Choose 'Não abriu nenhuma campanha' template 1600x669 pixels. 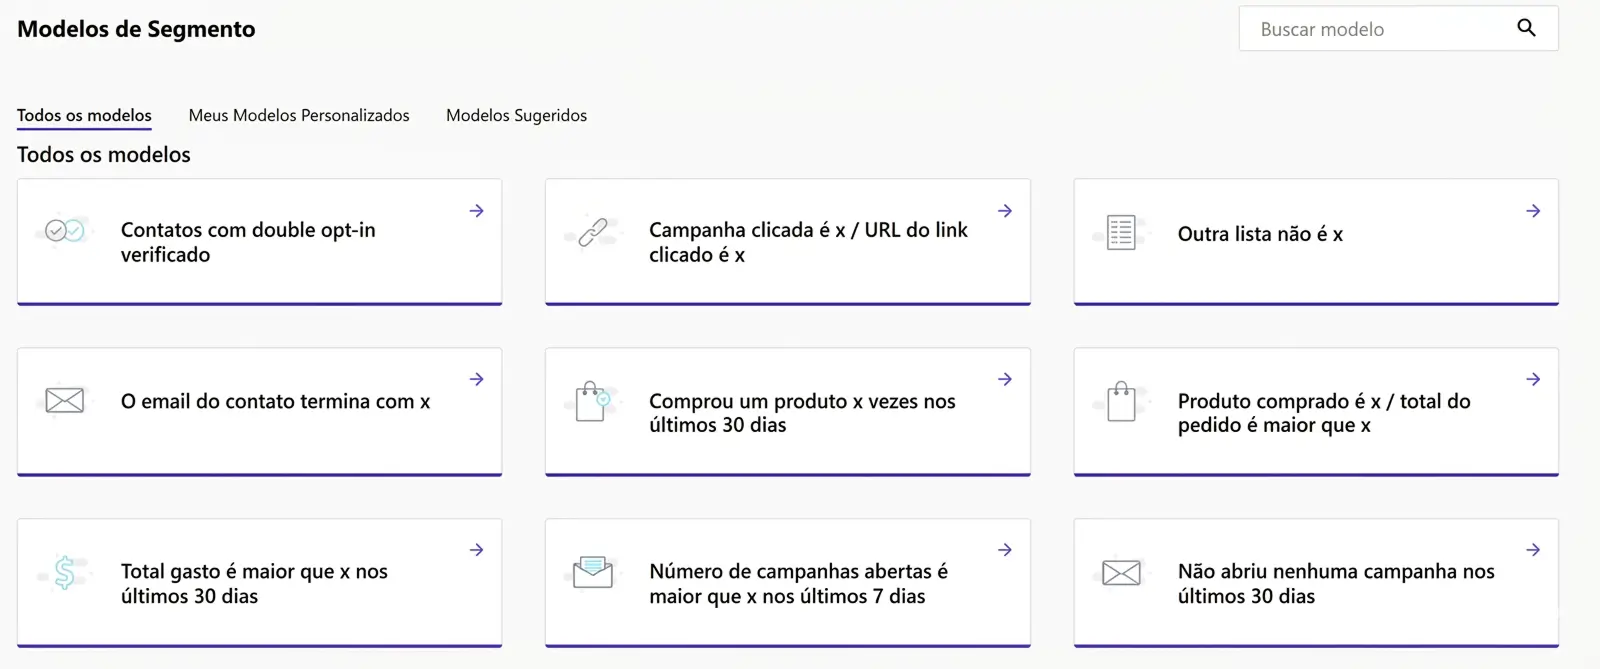[x=1336, y=583]
